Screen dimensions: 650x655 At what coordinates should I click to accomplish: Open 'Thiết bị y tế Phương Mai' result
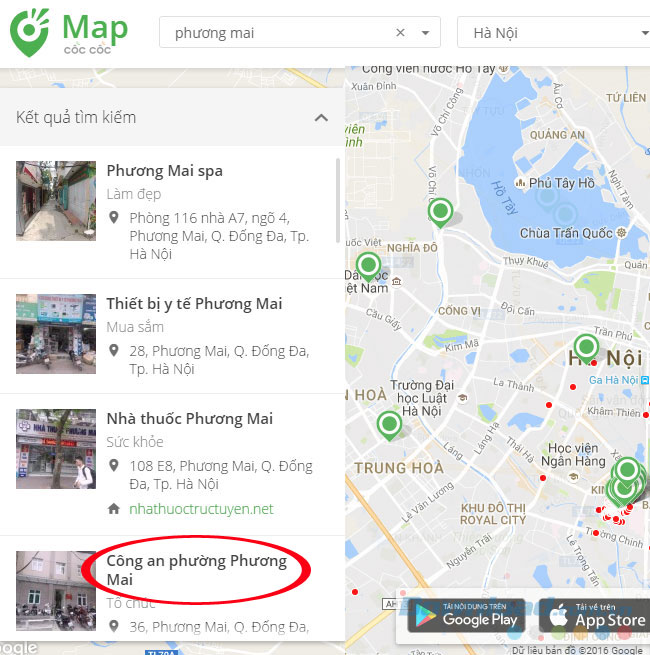(194, 304)
